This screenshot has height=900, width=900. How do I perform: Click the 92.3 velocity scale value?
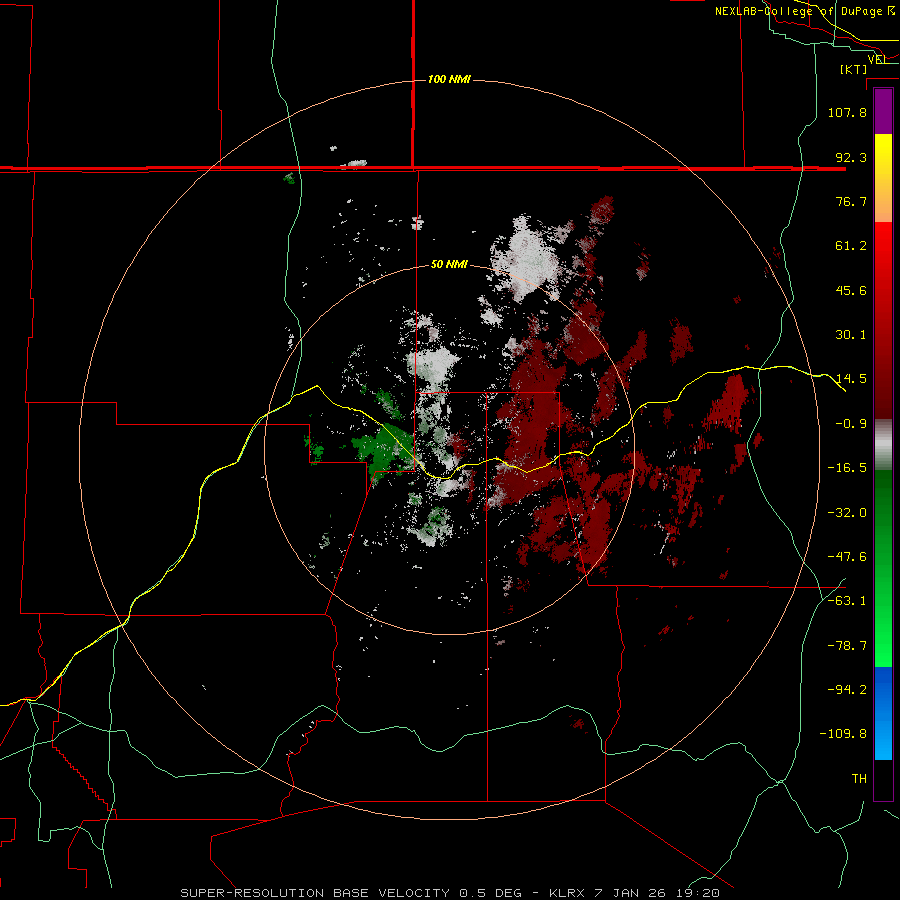851,157
